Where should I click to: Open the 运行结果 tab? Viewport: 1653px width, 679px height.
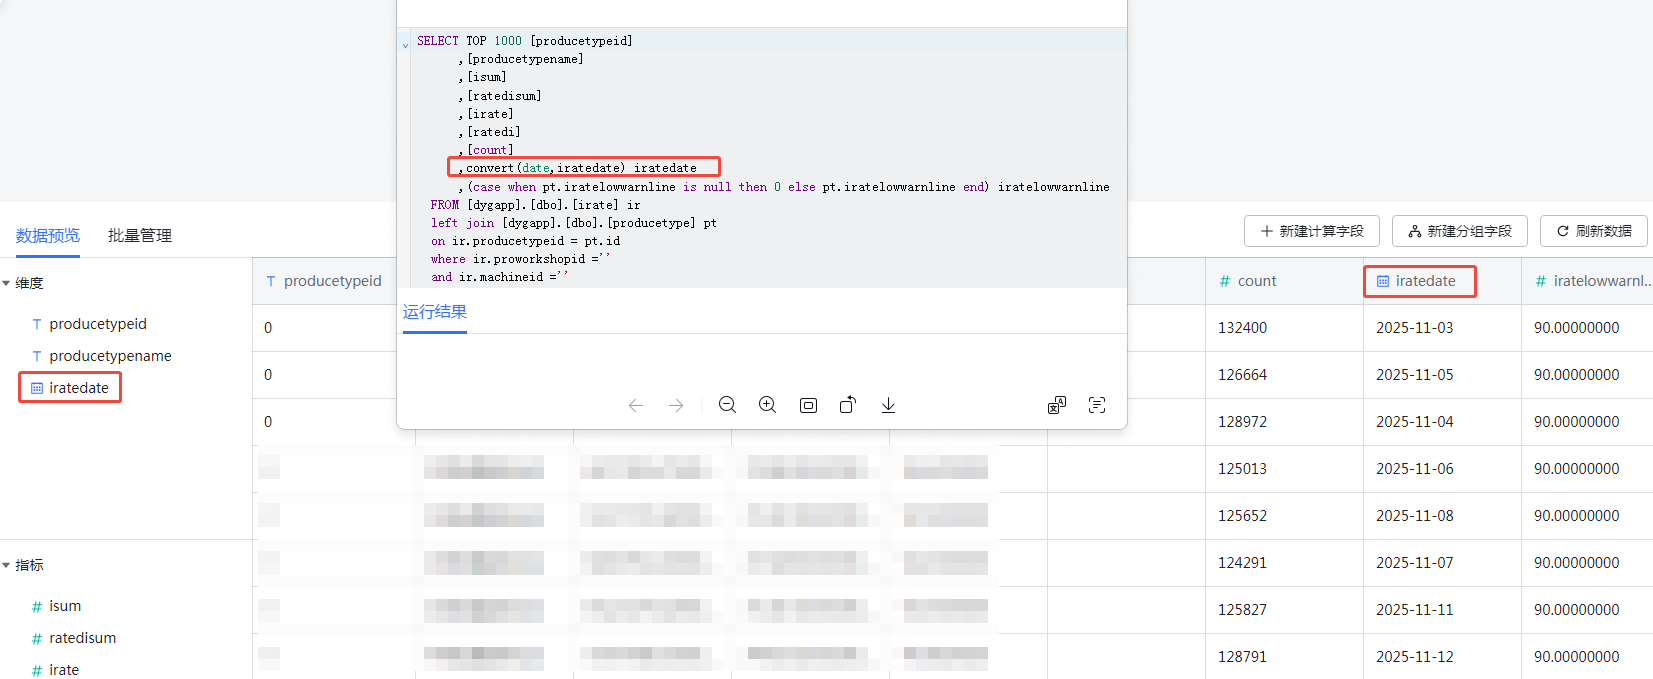pyautogui.click(x=435, y=312)
